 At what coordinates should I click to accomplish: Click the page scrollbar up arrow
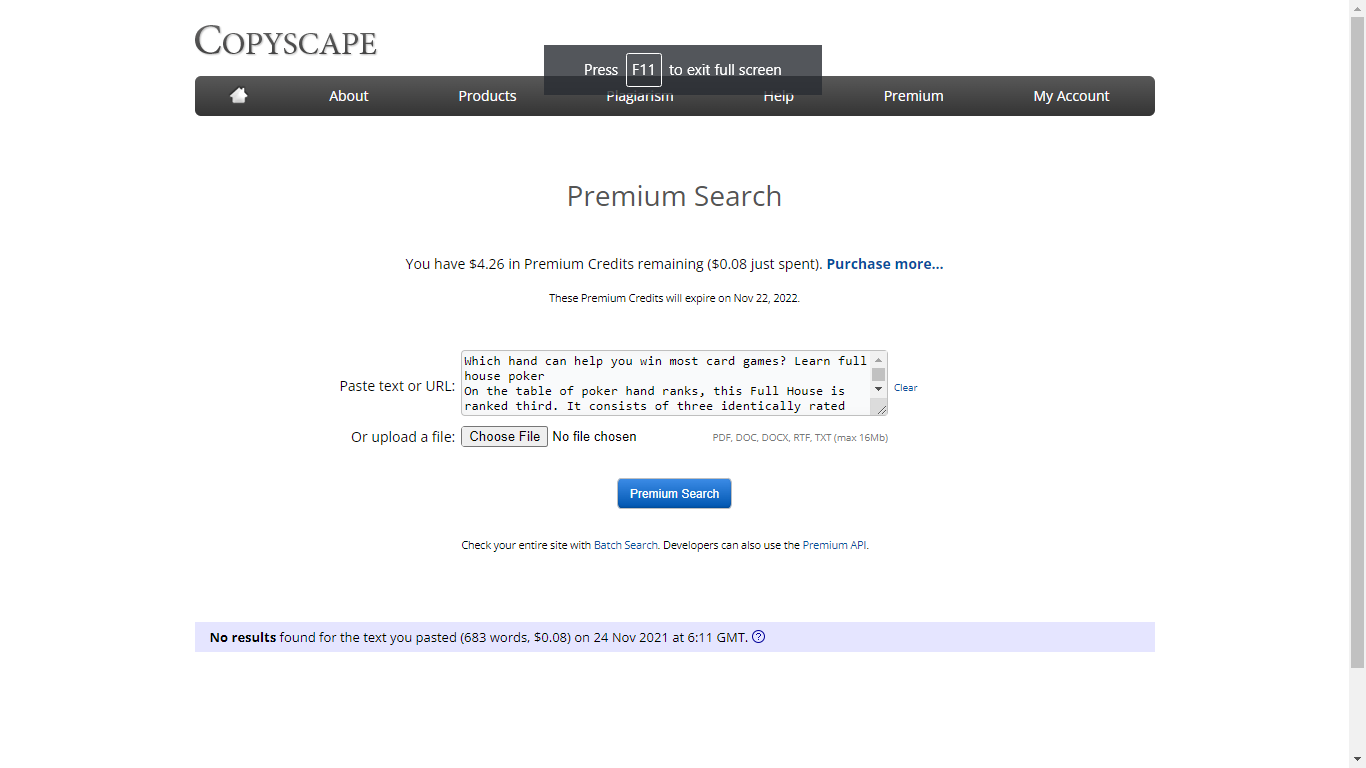tap(1357, 8)
